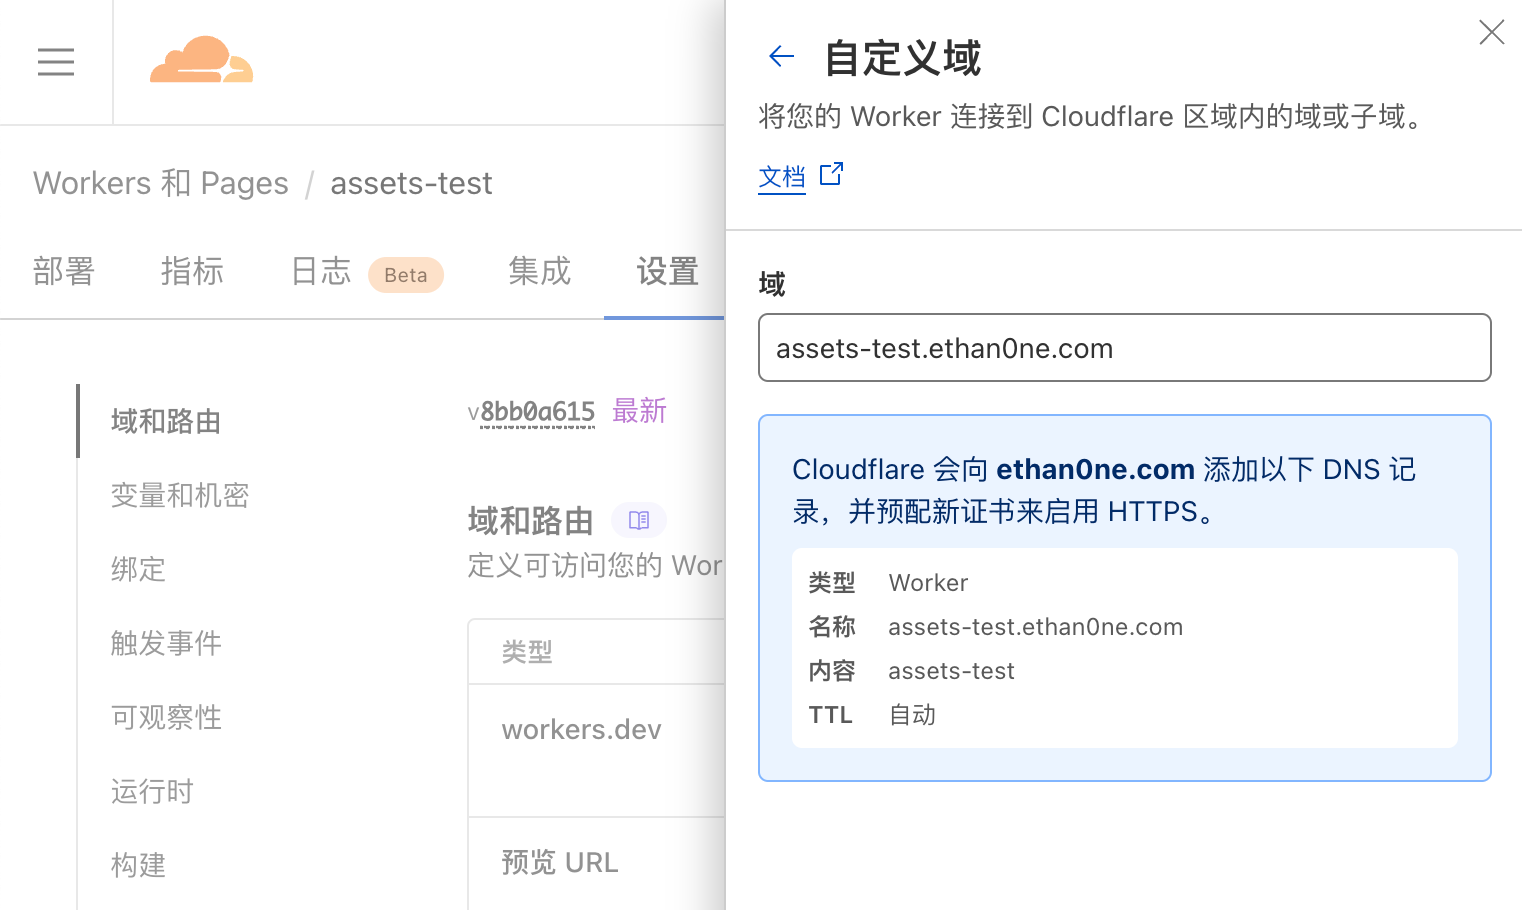Open 可观察性 settings section
Screen dimensions: 1522x910
[166, 717]
